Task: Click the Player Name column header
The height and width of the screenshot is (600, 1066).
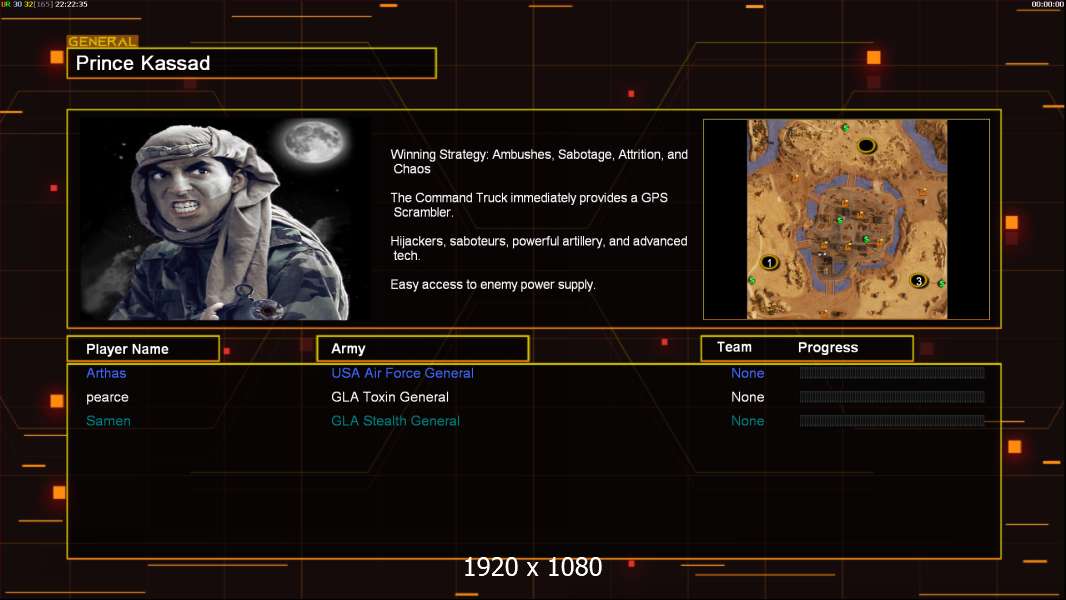Action: [x=143, y=349]
